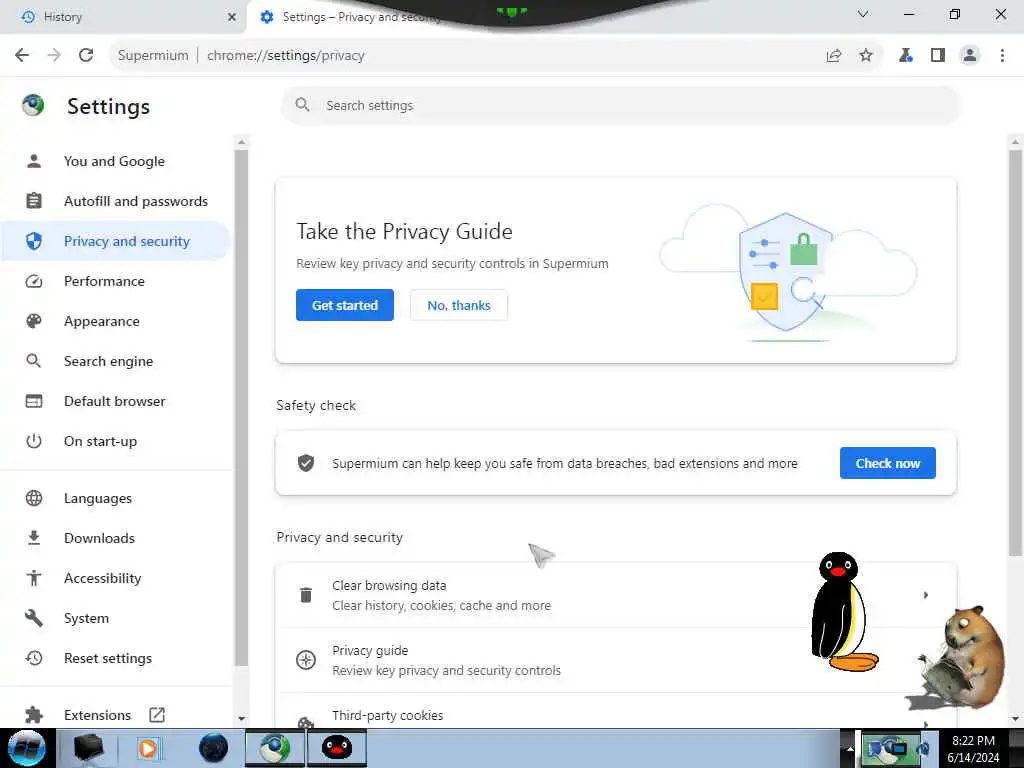Open Languages settings
The height and width of the screenshot is (768, 1024).
click(116, 498)
